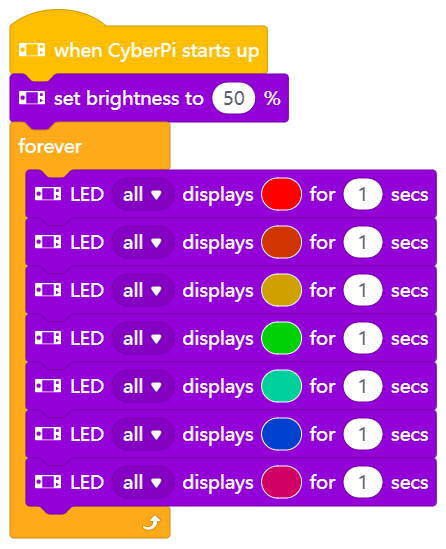Open the orange-brown color swatch

coord(281,242)
